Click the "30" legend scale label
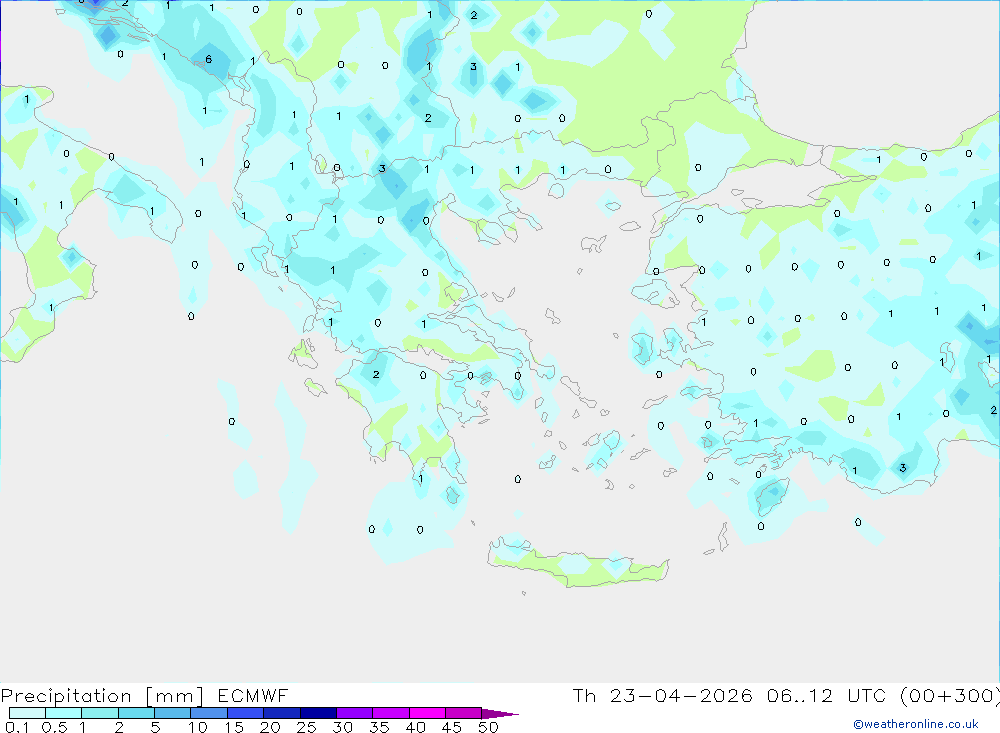 point(342,727)
